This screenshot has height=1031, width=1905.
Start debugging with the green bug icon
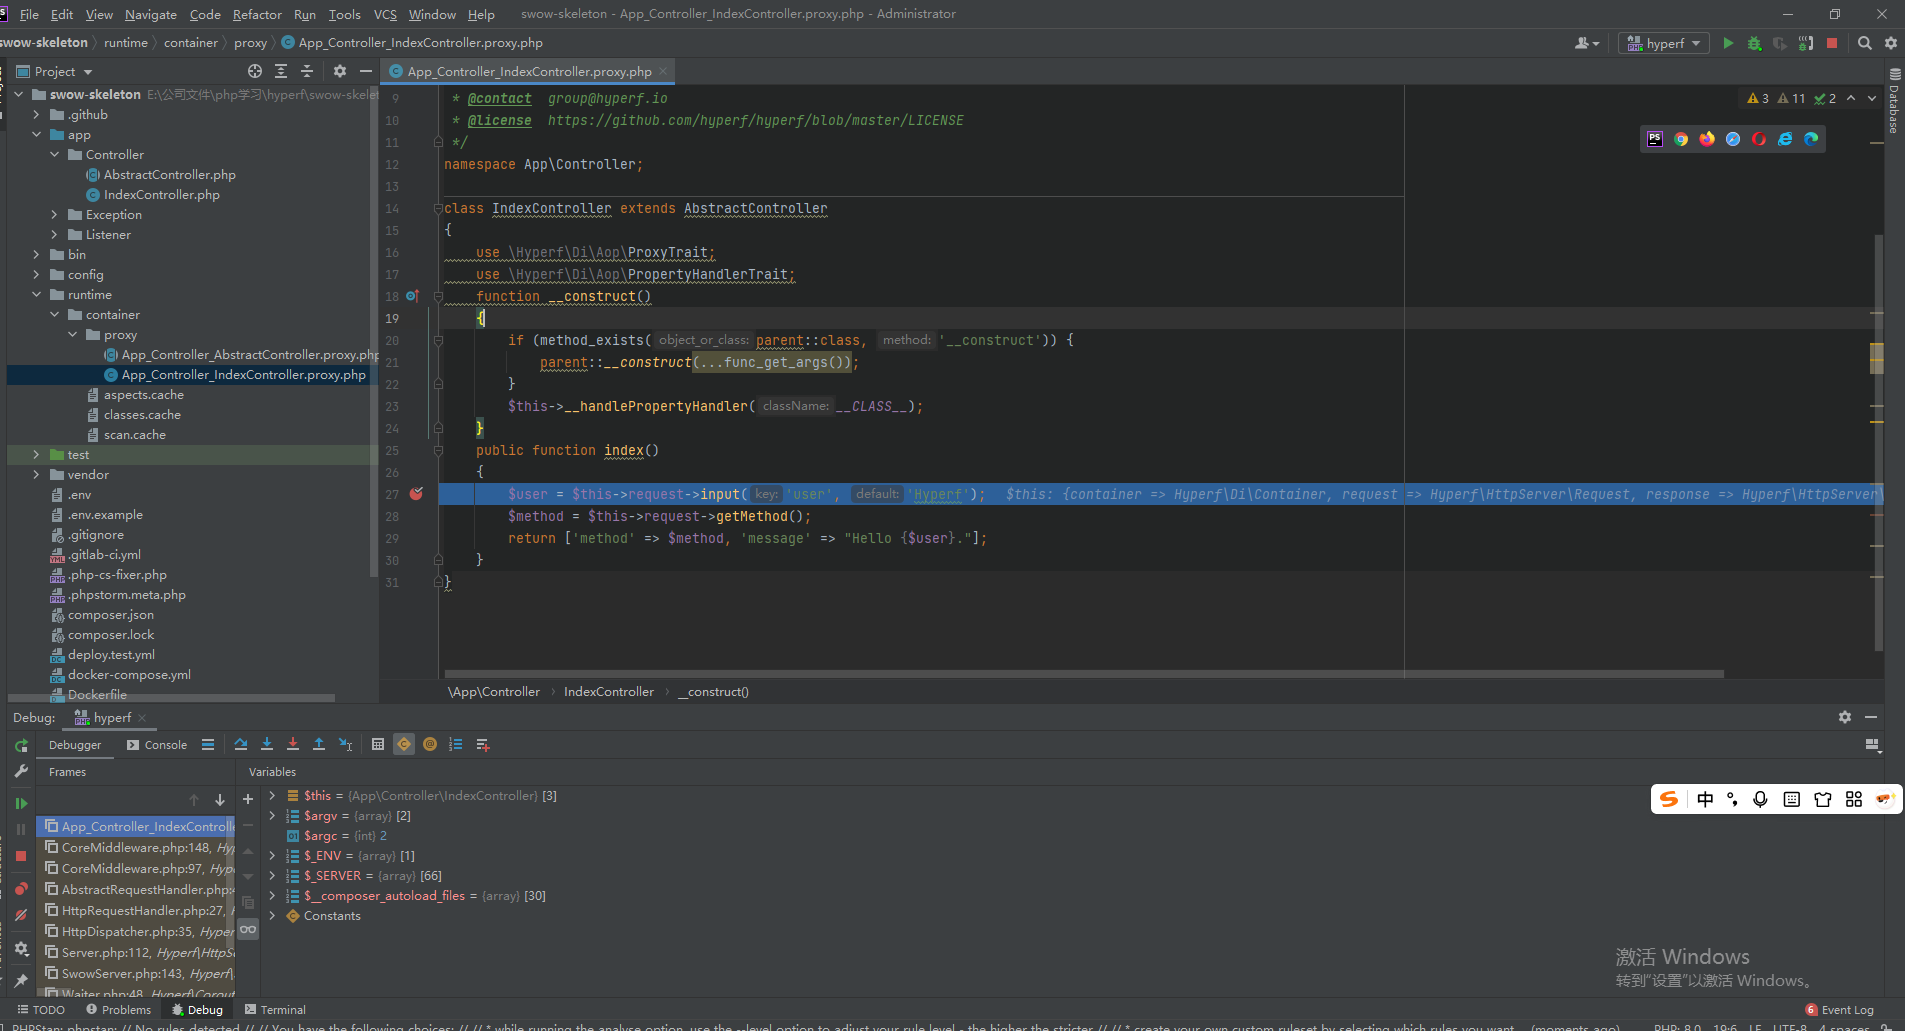click(1754, 43)
